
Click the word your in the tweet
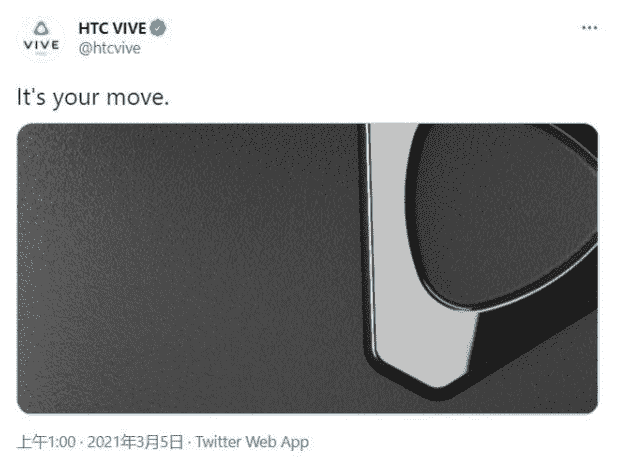pyautogui.click(x=76, y=99)
